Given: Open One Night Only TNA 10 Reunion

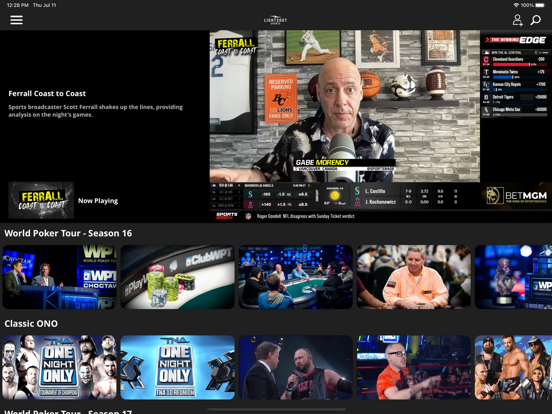Looking at the screenshot, I should tap(177, 367).
